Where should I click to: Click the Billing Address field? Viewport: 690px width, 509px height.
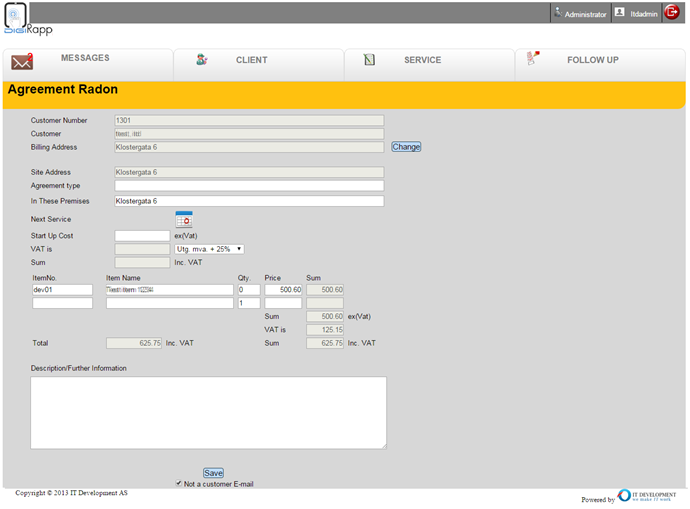coord(249,147)
